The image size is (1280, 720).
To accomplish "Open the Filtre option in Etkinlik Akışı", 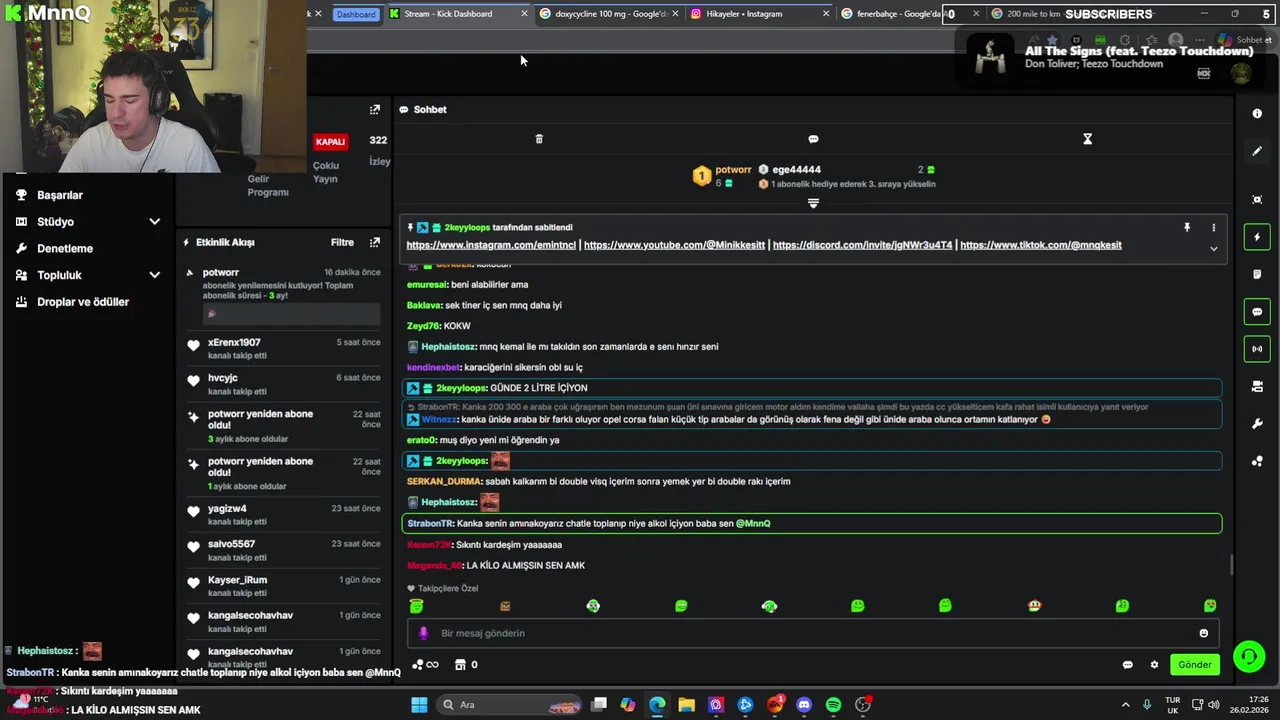I will 342,242.
